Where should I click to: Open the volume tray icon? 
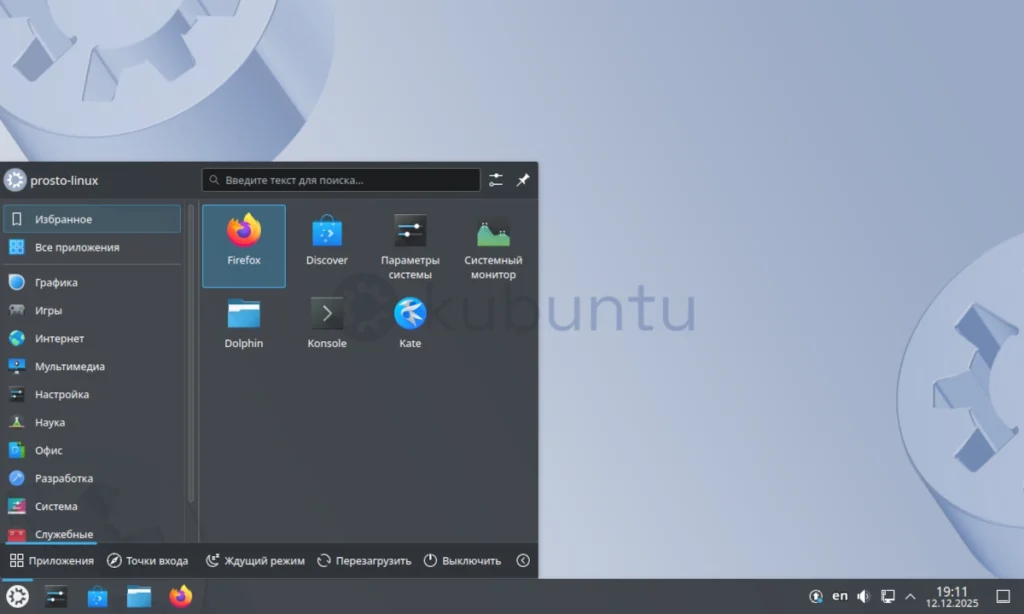[x=863, y=596]
